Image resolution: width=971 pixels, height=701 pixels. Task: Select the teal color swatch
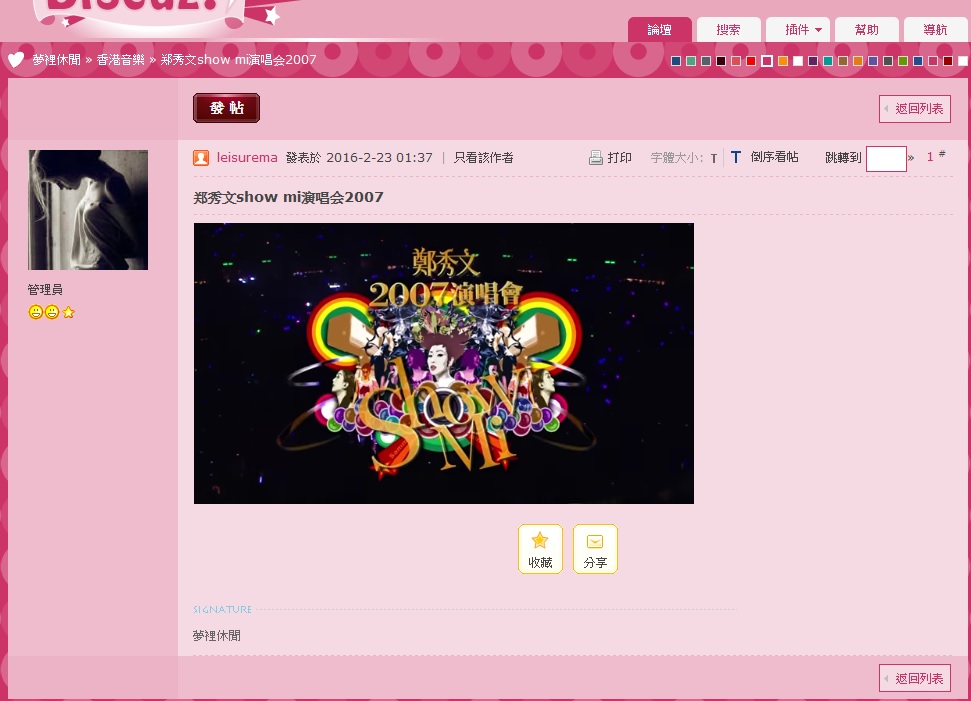click(828, 61)
